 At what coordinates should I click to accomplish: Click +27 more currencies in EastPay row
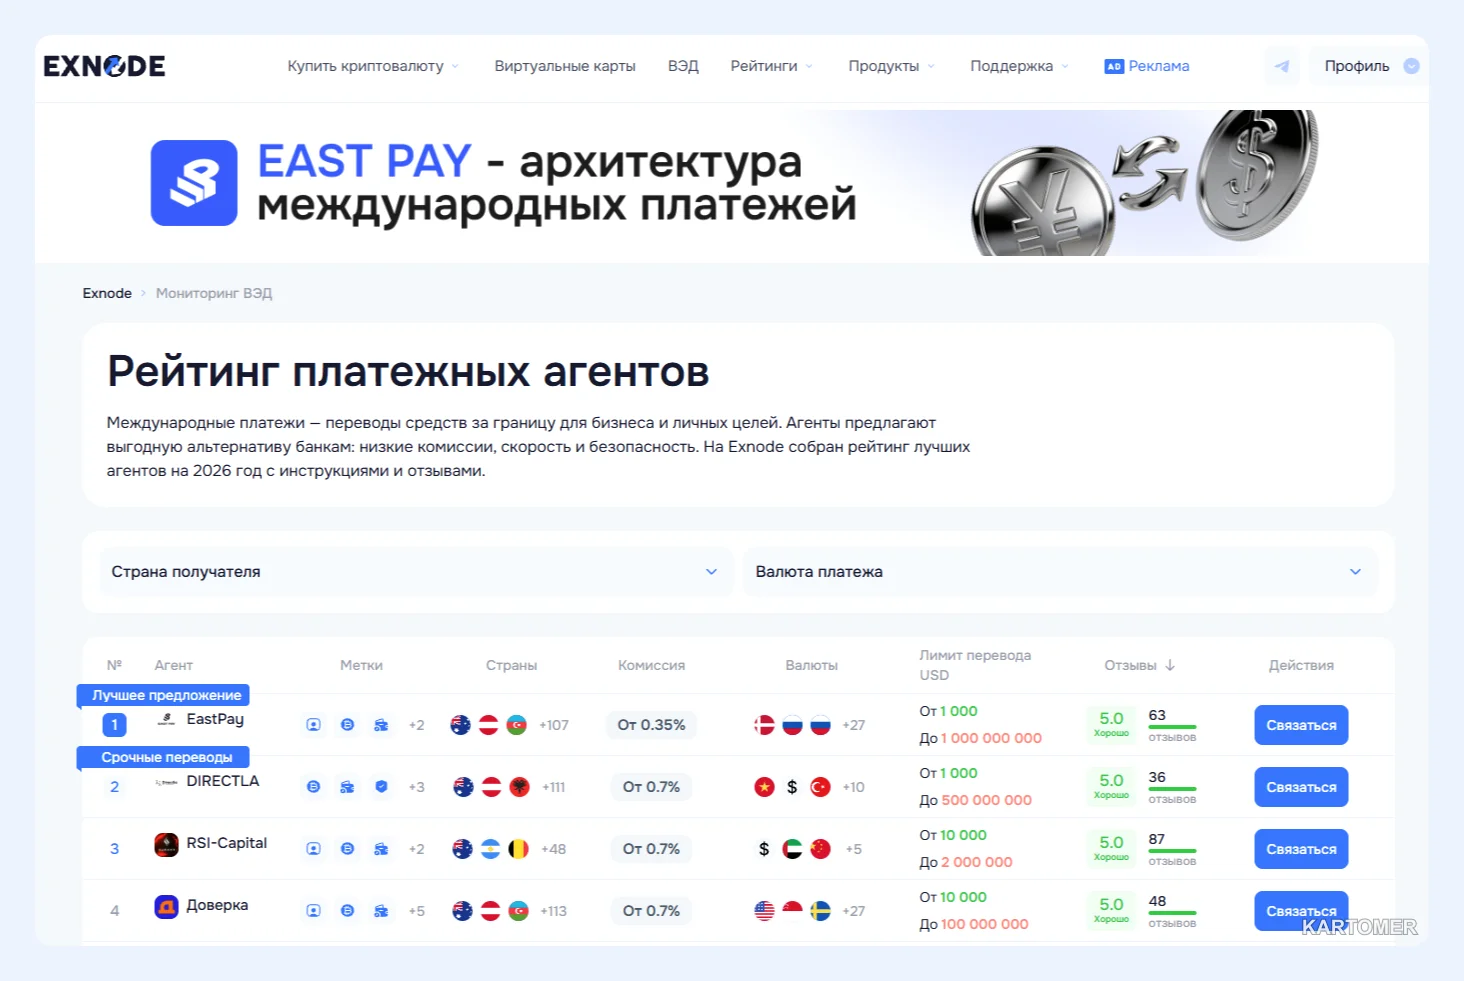pyautogui.click(x=854, y=725)
